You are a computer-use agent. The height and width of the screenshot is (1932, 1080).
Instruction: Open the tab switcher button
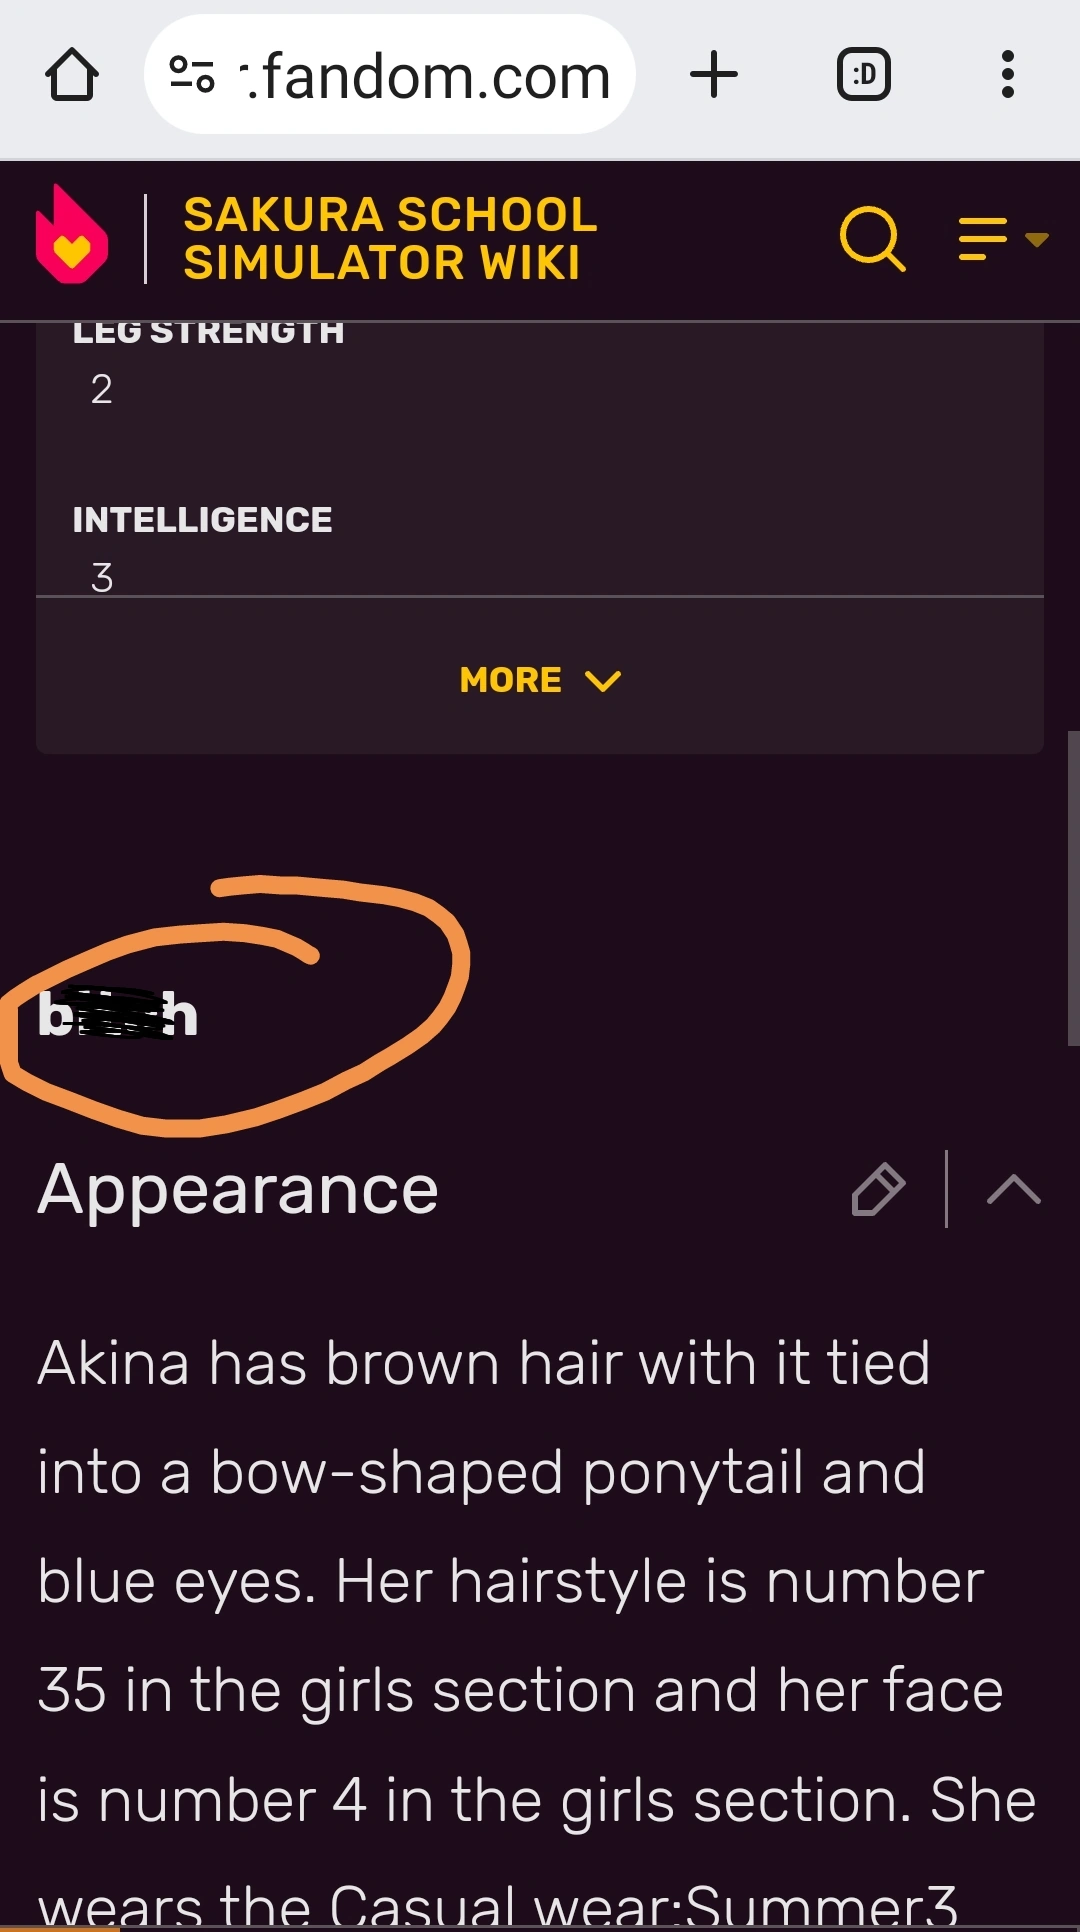pyautogui.click(x=864, y=75)
